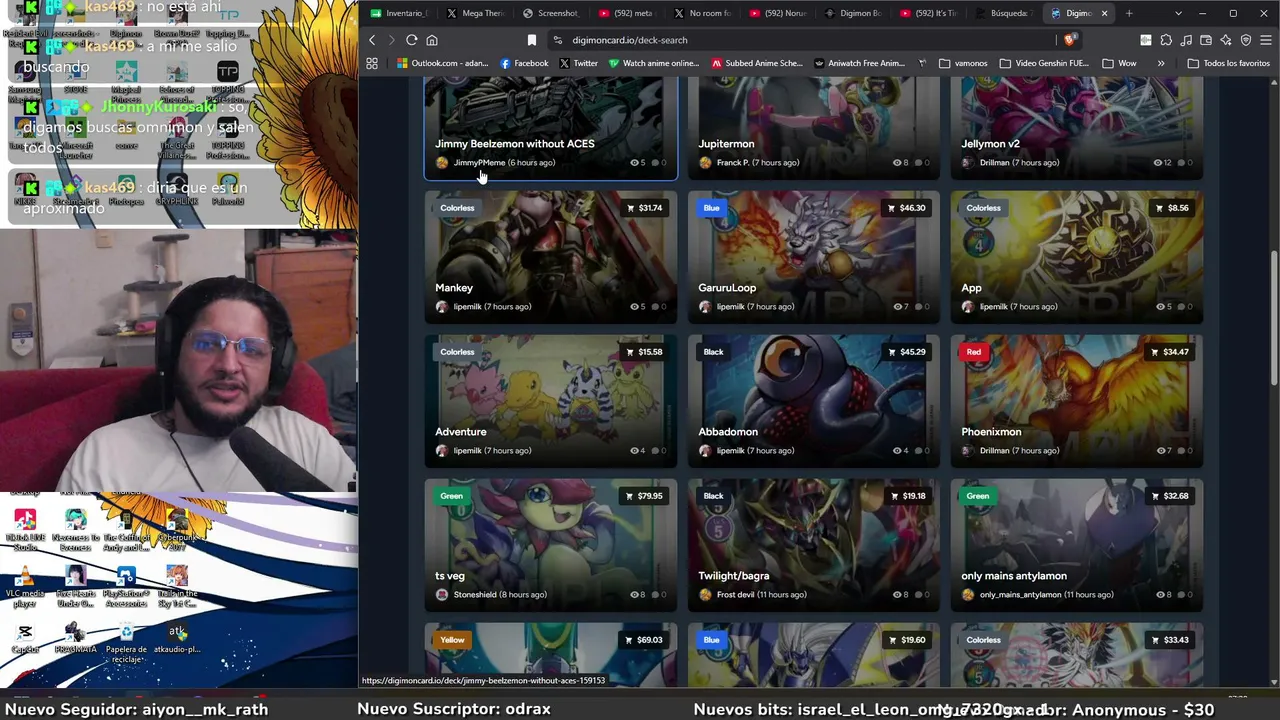1280x720 pixels.
Task: Select the PlayStation Accessories desktop icon
Action: click(x=126, y=588)
